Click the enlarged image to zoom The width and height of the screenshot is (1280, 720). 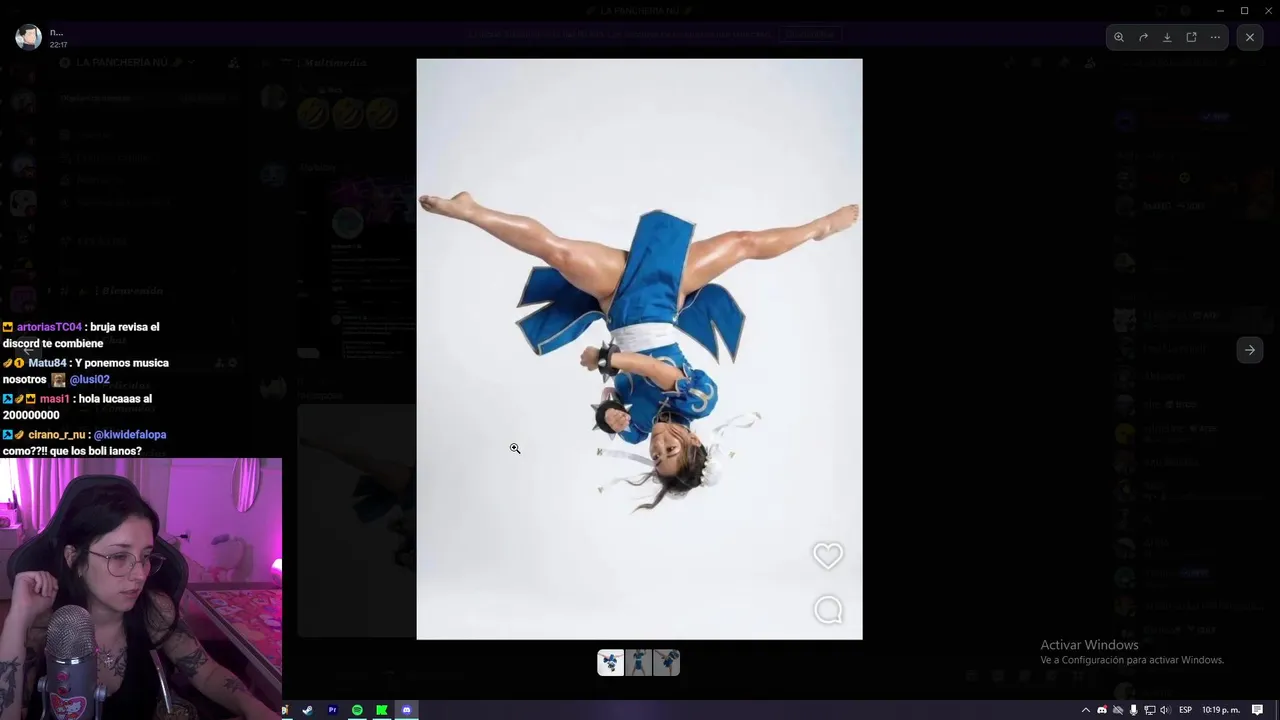[x=639, y=349]
